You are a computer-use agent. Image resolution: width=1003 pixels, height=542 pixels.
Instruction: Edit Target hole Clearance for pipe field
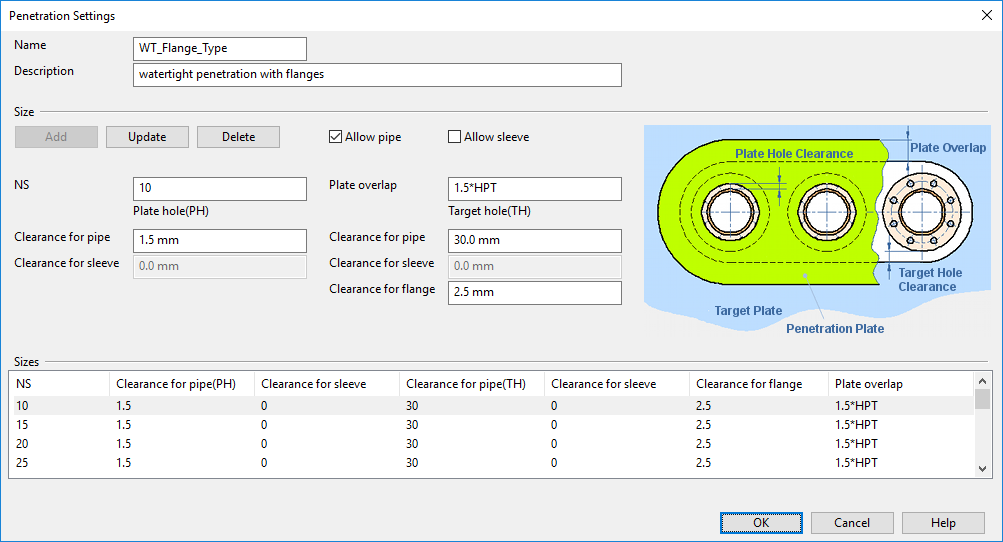click(x=535, y=241)
